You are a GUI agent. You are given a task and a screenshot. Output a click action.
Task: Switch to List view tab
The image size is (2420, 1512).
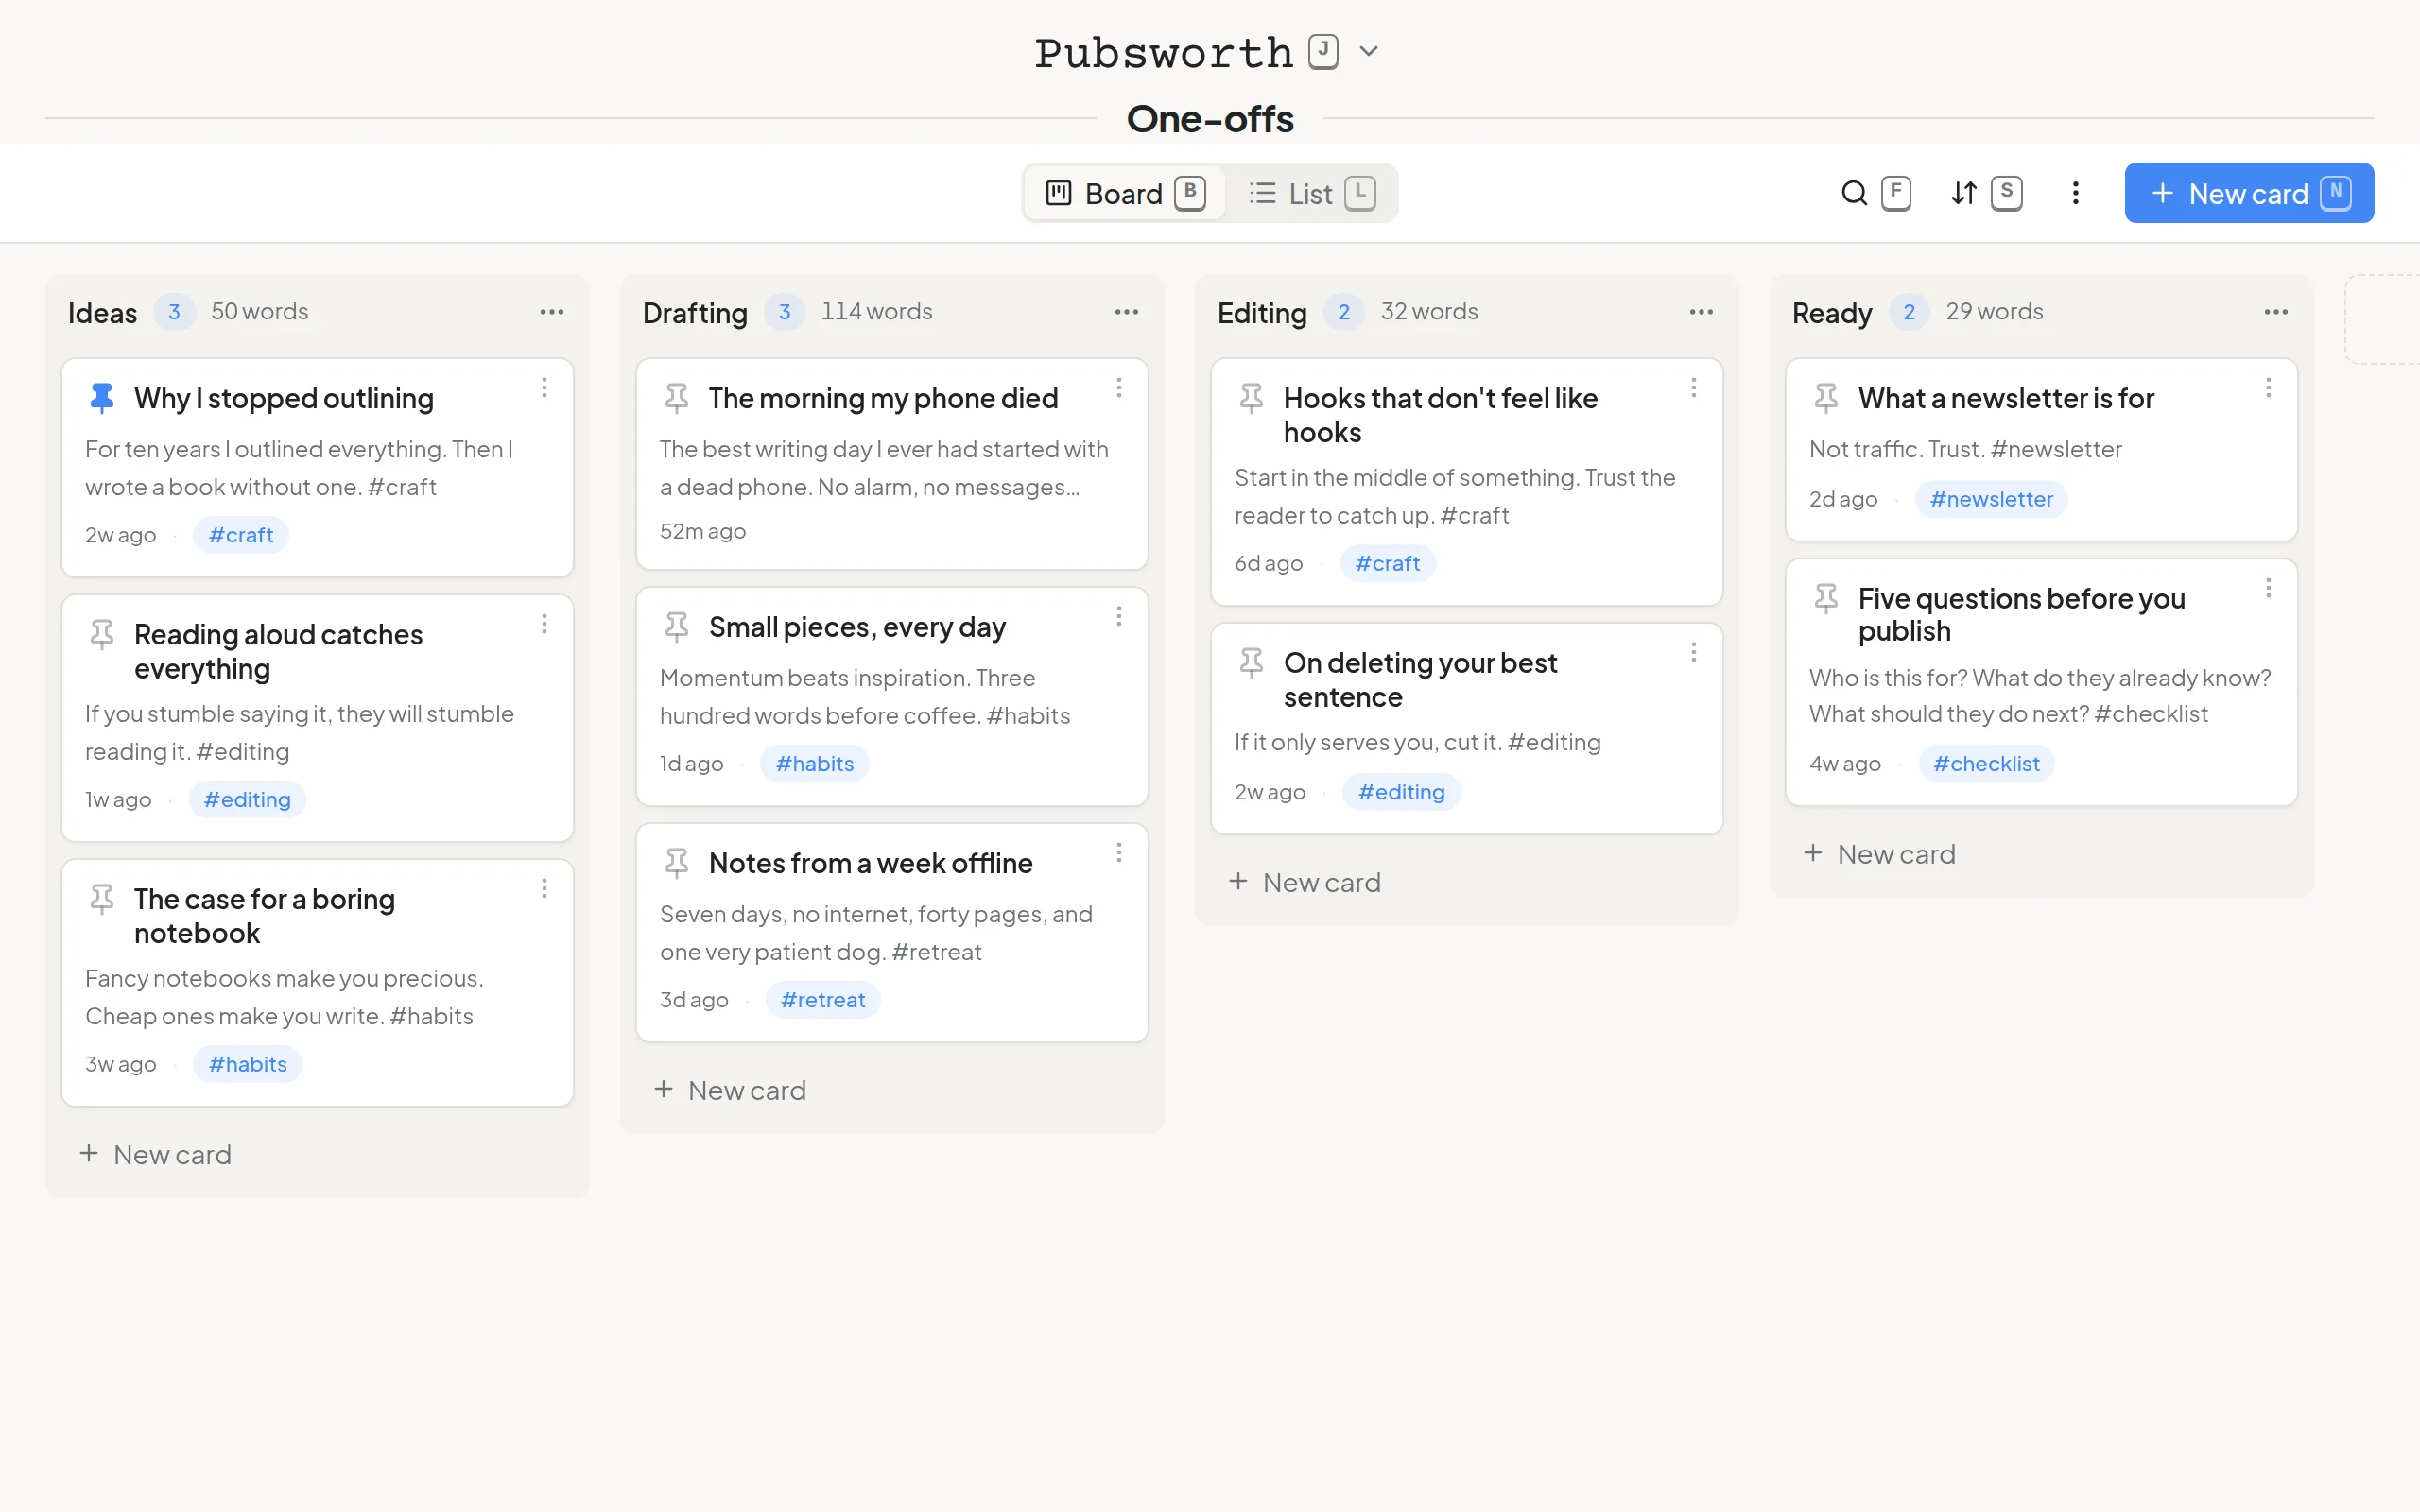point(1311,193)
